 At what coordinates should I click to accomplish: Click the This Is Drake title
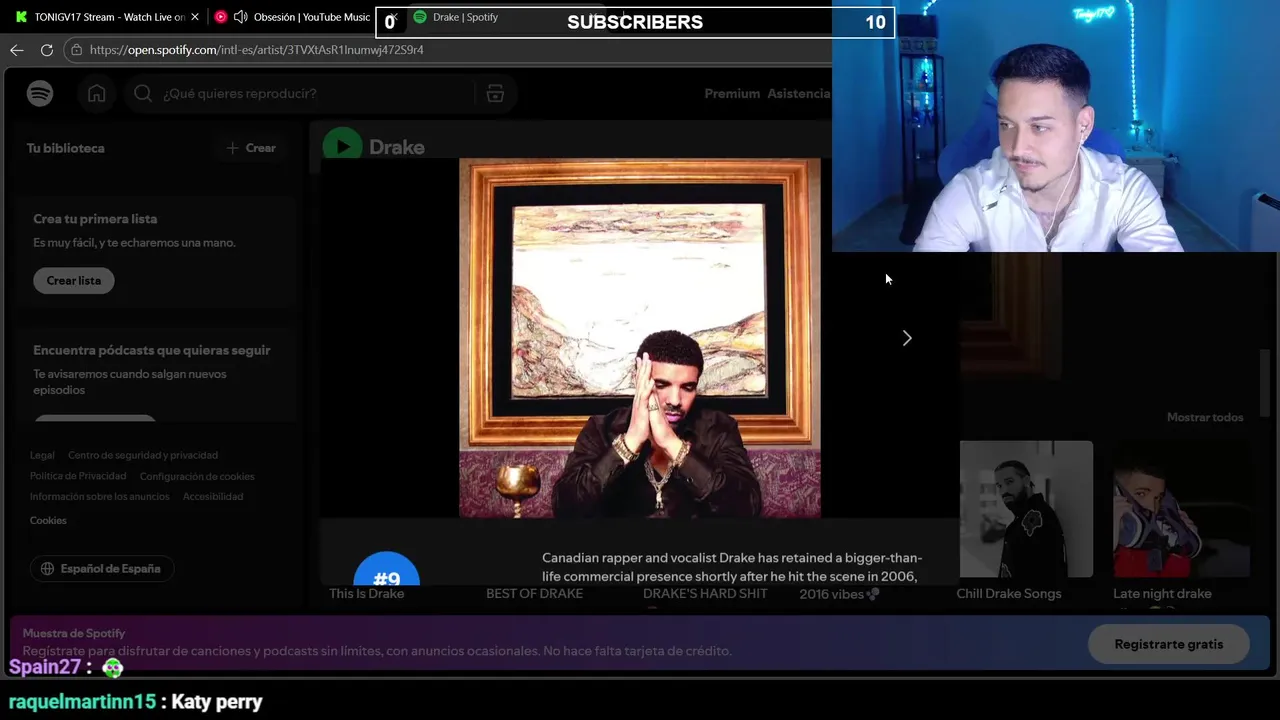click(x=366, y=594)
